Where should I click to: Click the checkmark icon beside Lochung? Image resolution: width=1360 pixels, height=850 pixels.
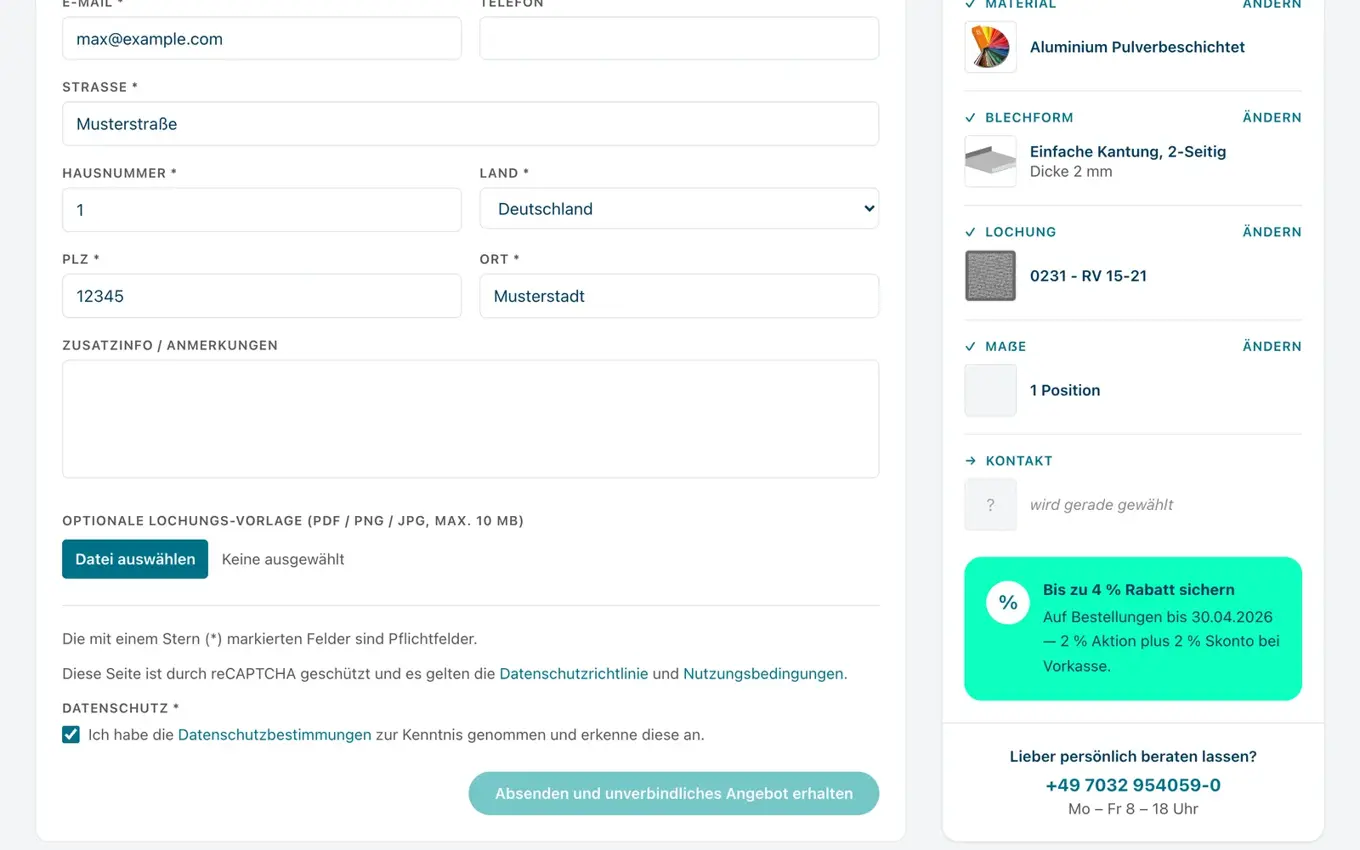coord(970,232)
